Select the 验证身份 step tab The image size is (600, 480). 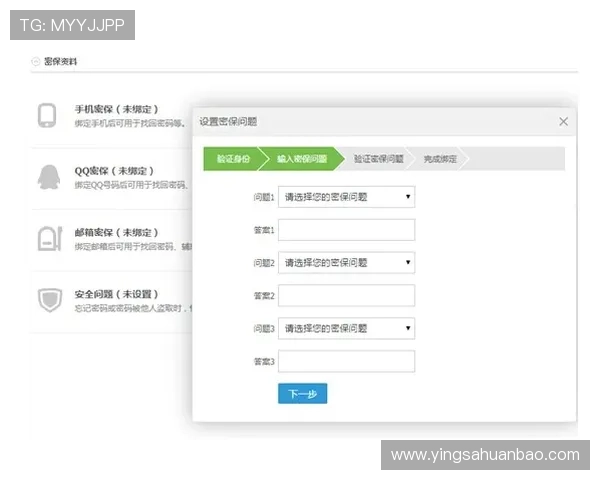[233, 158]
